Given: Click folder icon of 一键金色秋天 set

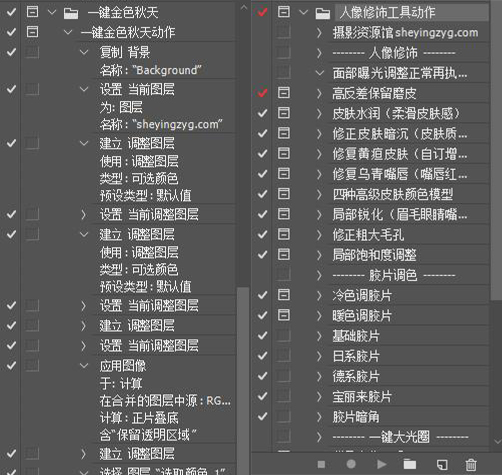Looking at the screenshot, I should pos(71,13).
